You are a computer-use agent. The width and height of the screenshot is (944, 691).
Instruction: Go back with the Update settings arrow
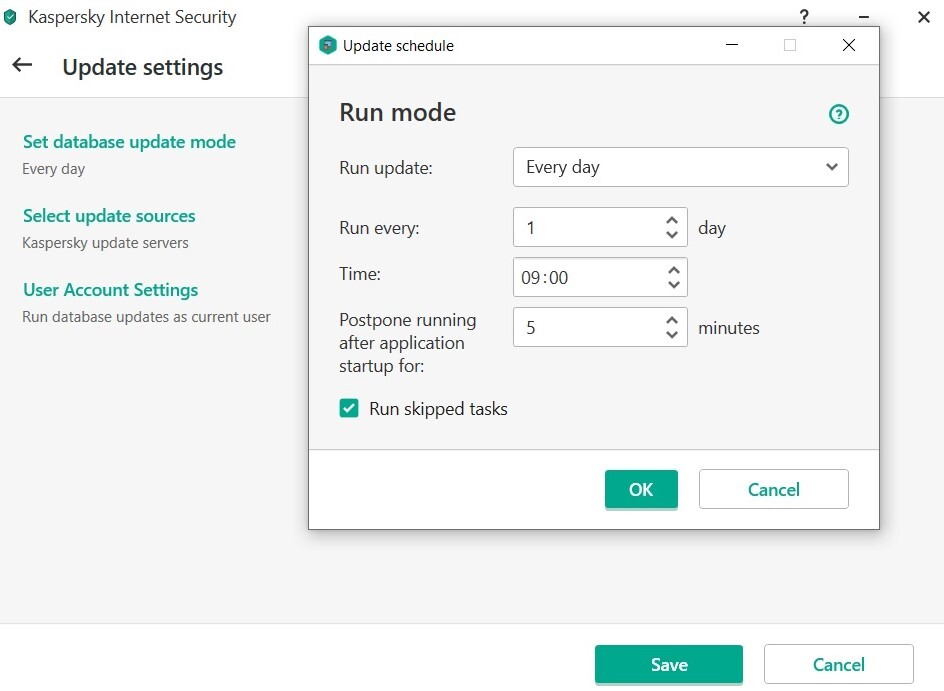click(22, 65)
